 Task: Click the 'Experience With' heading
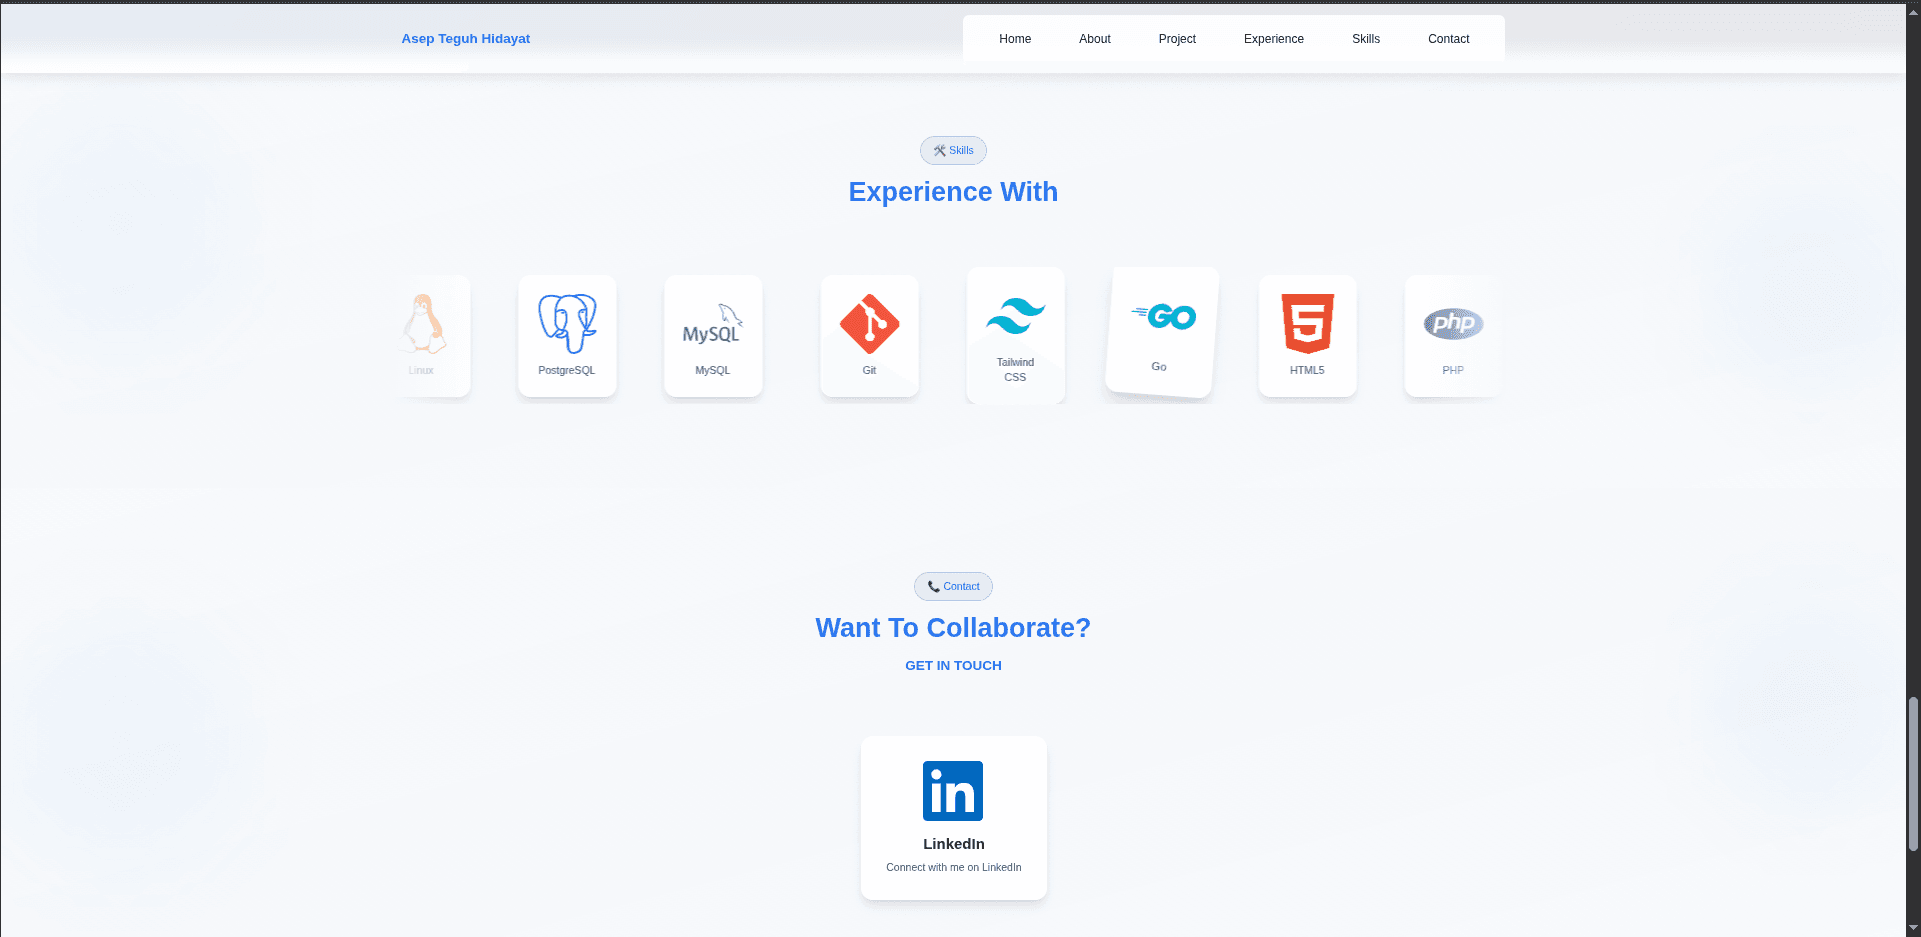953,192
